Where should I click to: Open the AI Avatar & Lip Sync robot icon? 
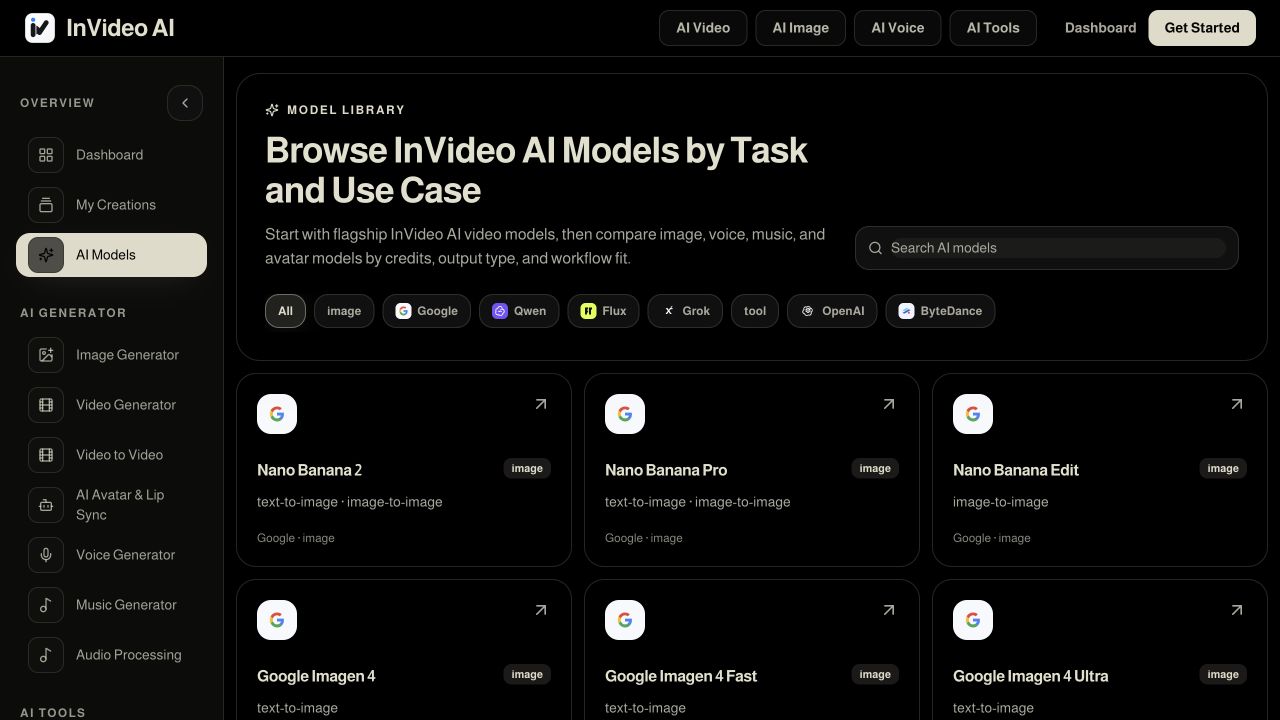pos(46,505)
